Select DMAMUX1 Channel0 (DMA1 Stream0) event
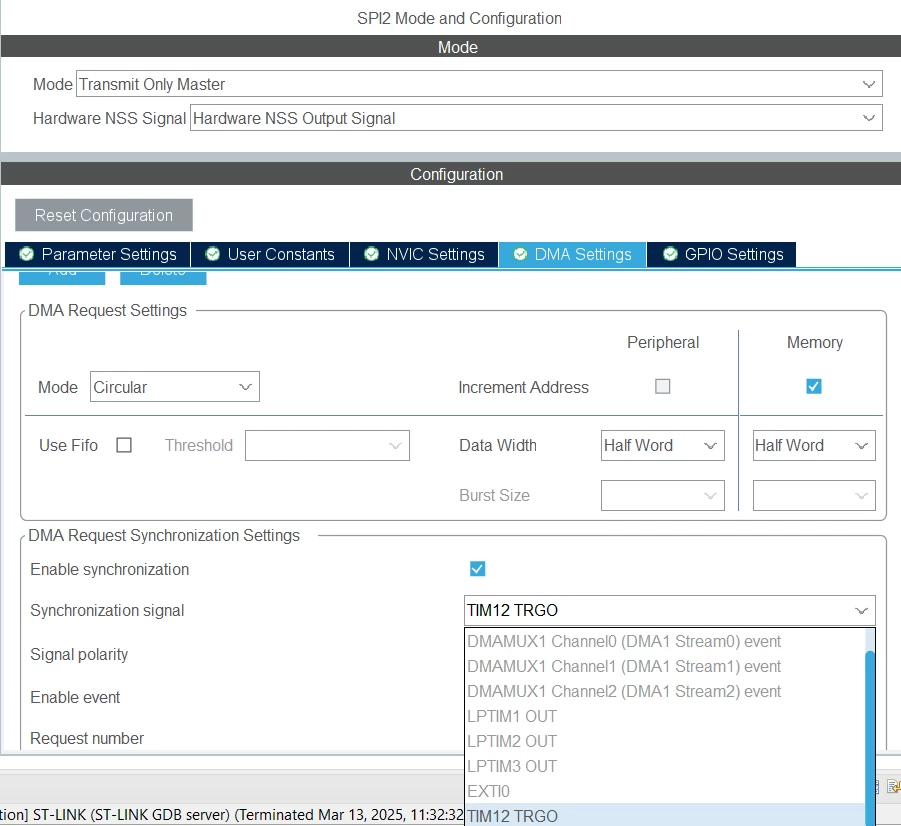Viewport: 901px width, 826px height. 665,641
